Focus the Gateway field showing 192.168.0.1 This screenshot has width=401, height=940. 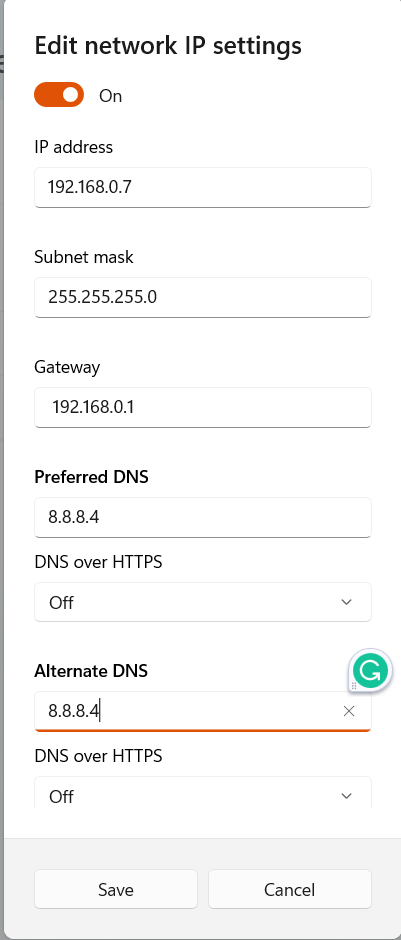pyautogui.click(x=203, y=408)
